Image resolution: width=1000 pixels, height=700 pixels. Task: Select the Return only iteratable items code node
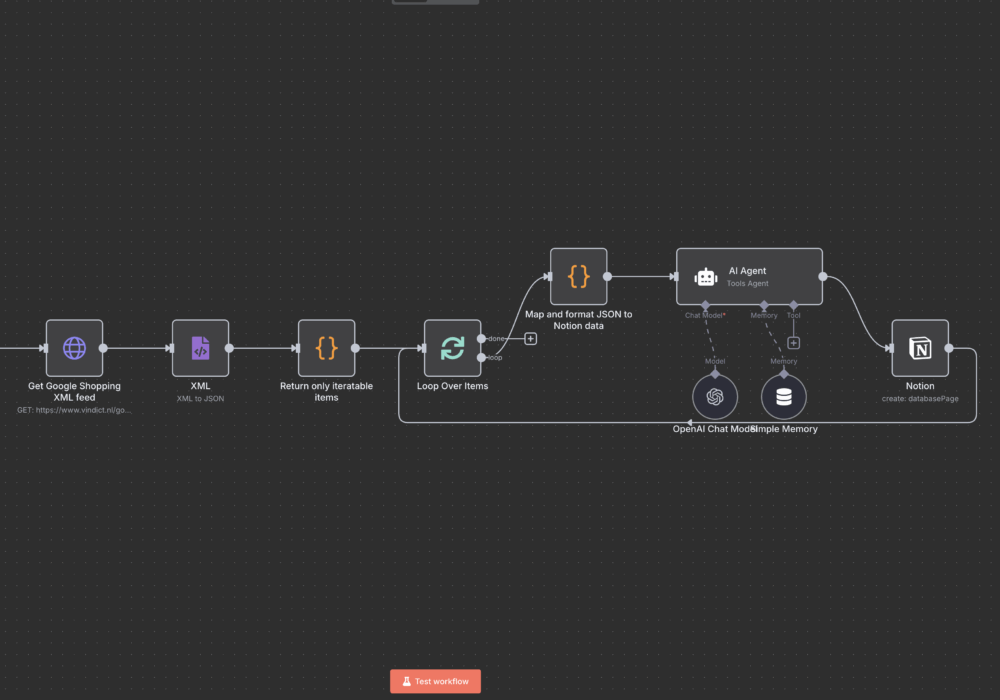coord(326,348)
